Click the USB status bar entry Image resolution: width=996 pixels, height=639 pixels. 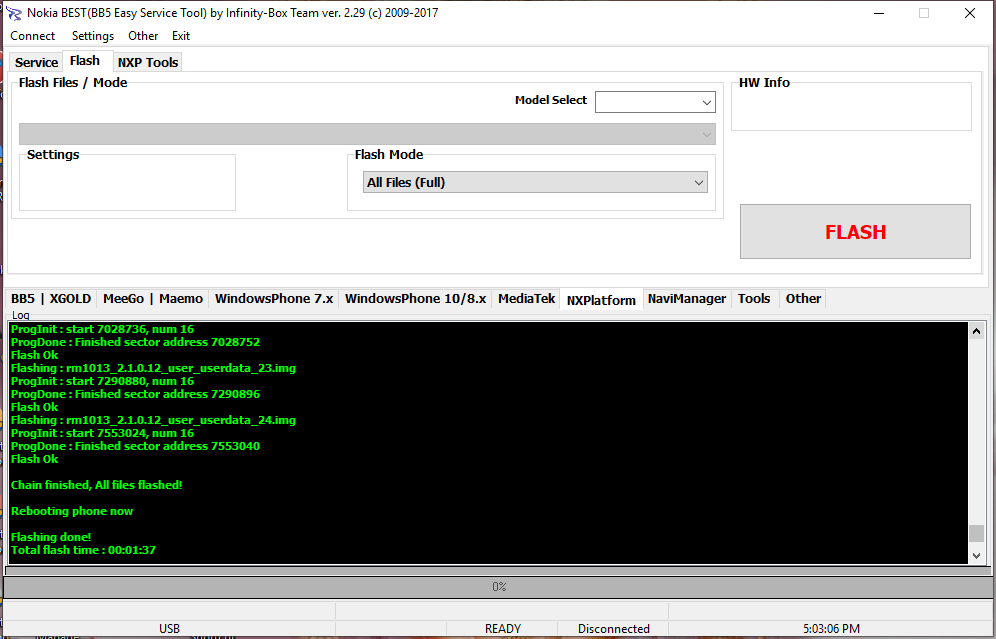click(170, 629)
